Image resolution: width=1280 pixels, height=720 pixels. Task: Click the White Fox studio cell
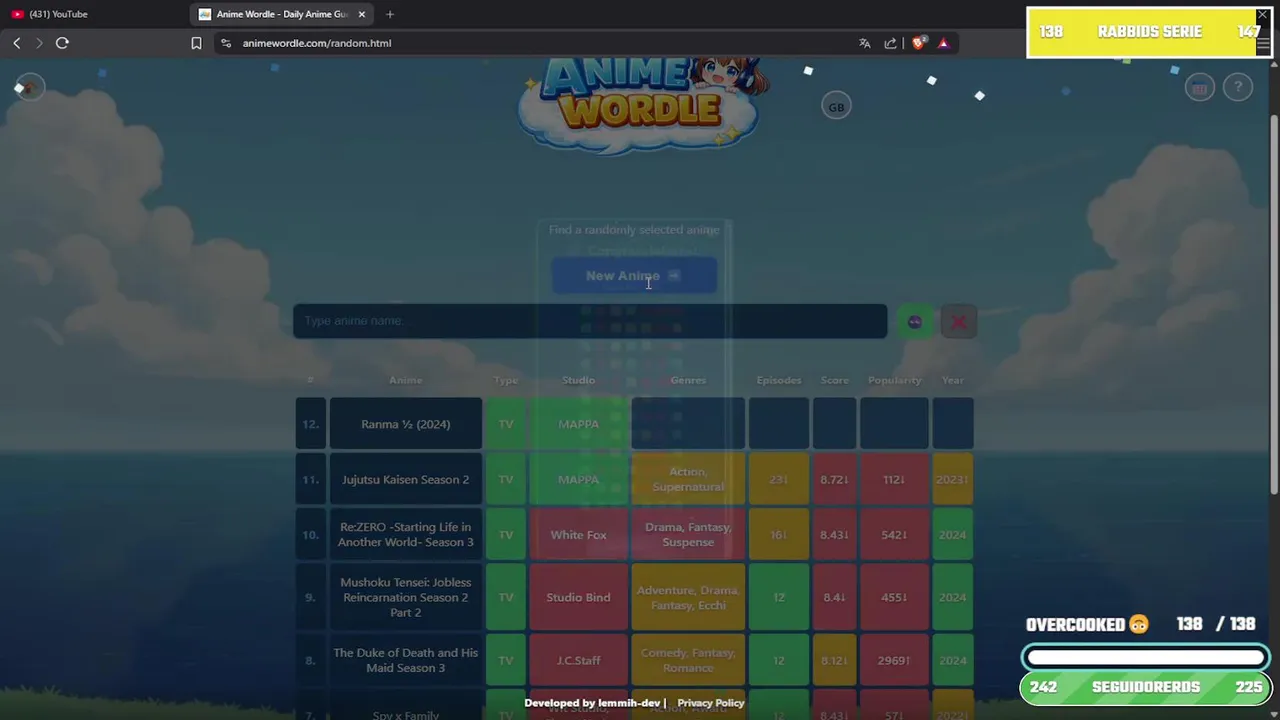(x=578, y=535)
